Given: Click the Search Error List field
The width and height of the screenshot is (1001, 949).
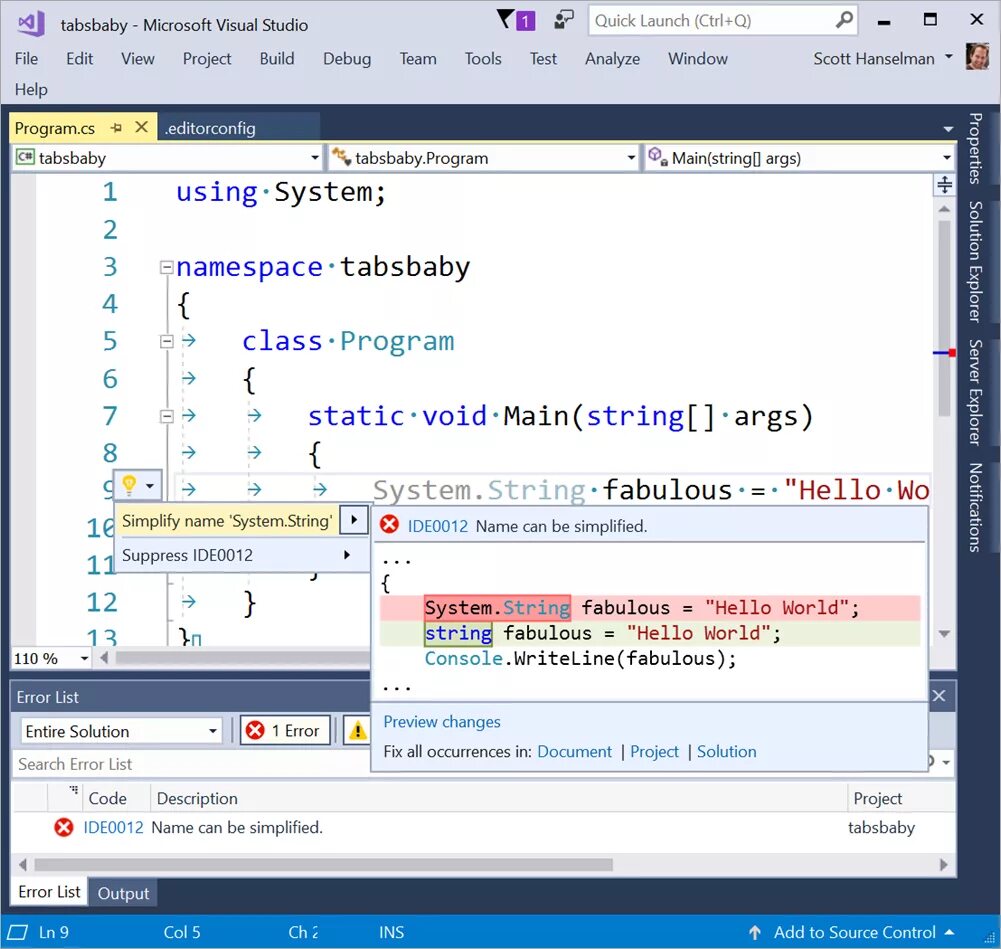Looking at the screenshot, I should pos(191,764).
